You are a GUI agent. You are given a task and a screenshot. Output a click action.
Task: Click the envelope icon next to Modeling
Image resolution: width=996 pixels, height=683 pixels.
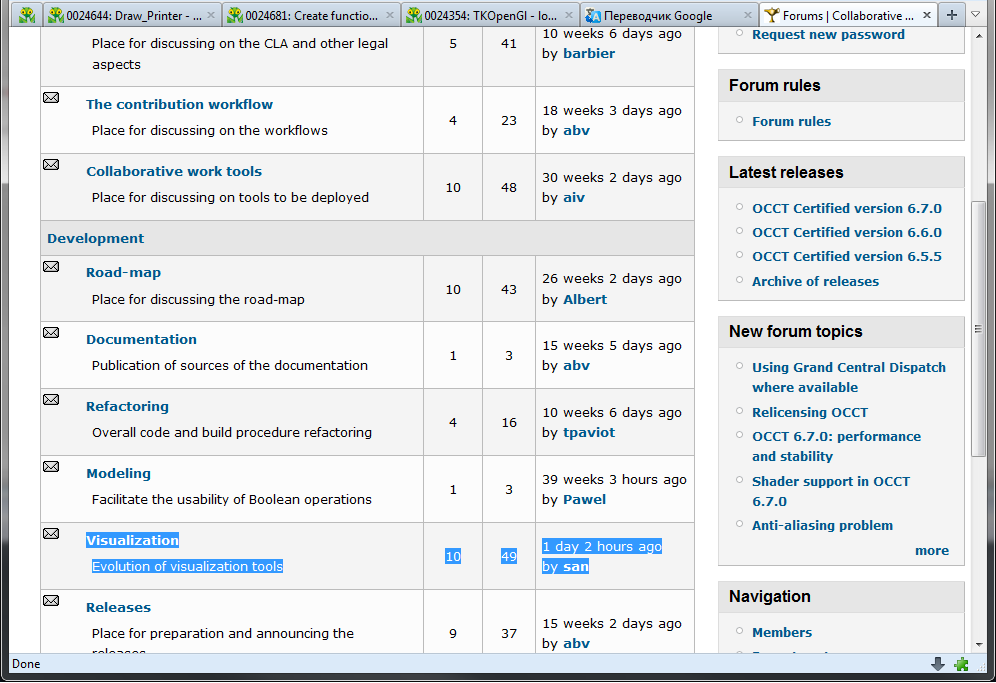click(51, 467)
